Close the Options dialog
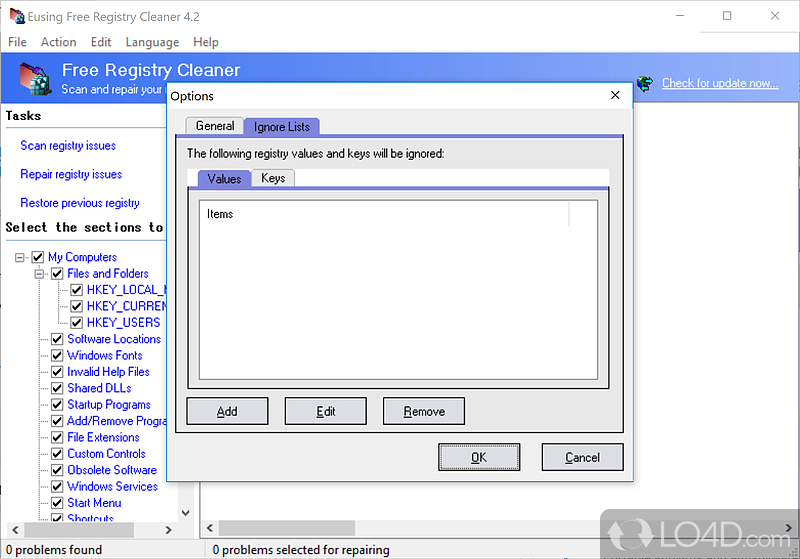This screenshot has width=800, height=559. [x=615, y=95]
